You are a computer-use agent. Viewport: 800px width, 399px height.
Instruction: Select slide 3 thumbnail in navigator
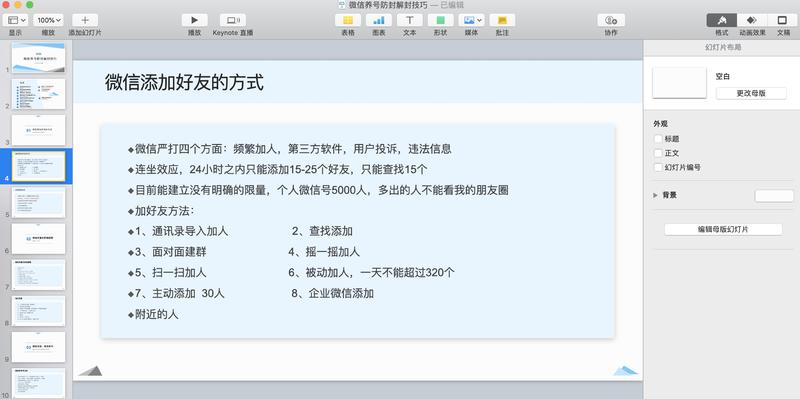tap(38, 130)
